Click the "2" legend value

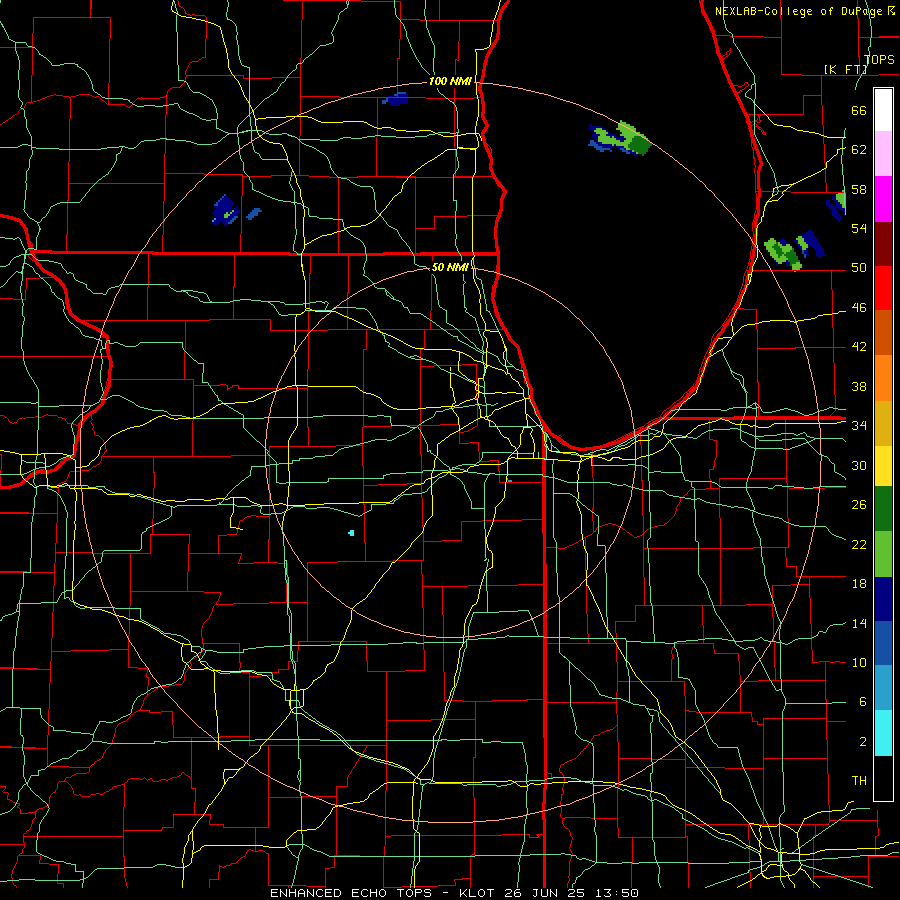coord(863,742)
